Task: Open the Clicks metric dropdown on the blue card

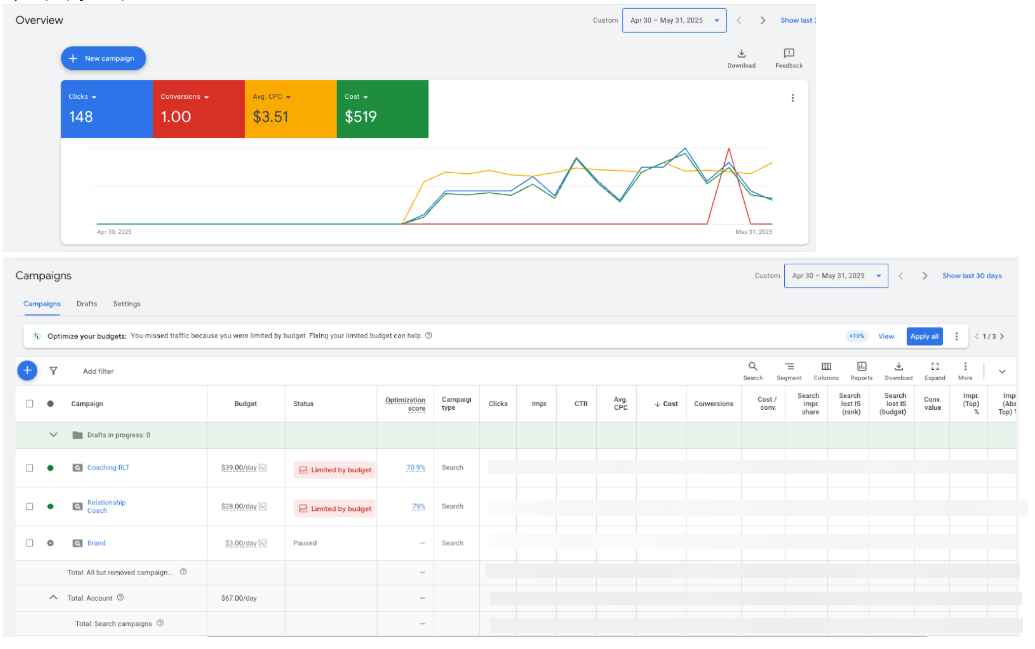Action: pos(83,97)
